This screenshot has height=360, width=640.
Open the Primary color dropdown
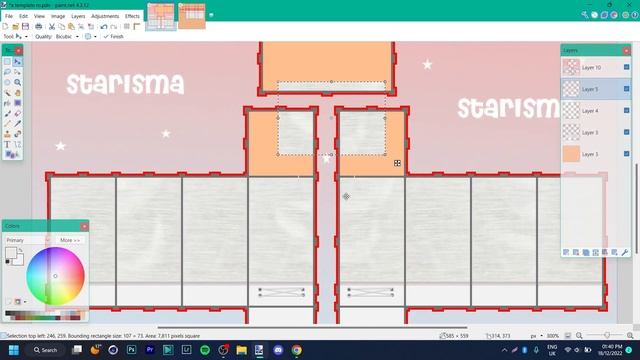[27, 240]
